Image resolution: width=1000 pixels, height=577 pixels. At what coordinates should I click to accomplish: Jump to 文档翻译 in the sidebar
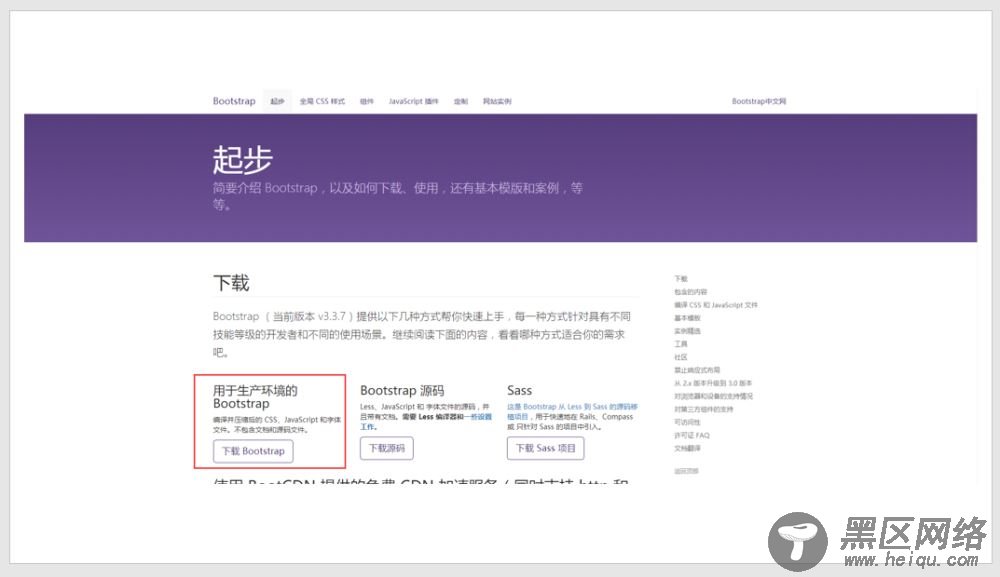coord(688,448)
